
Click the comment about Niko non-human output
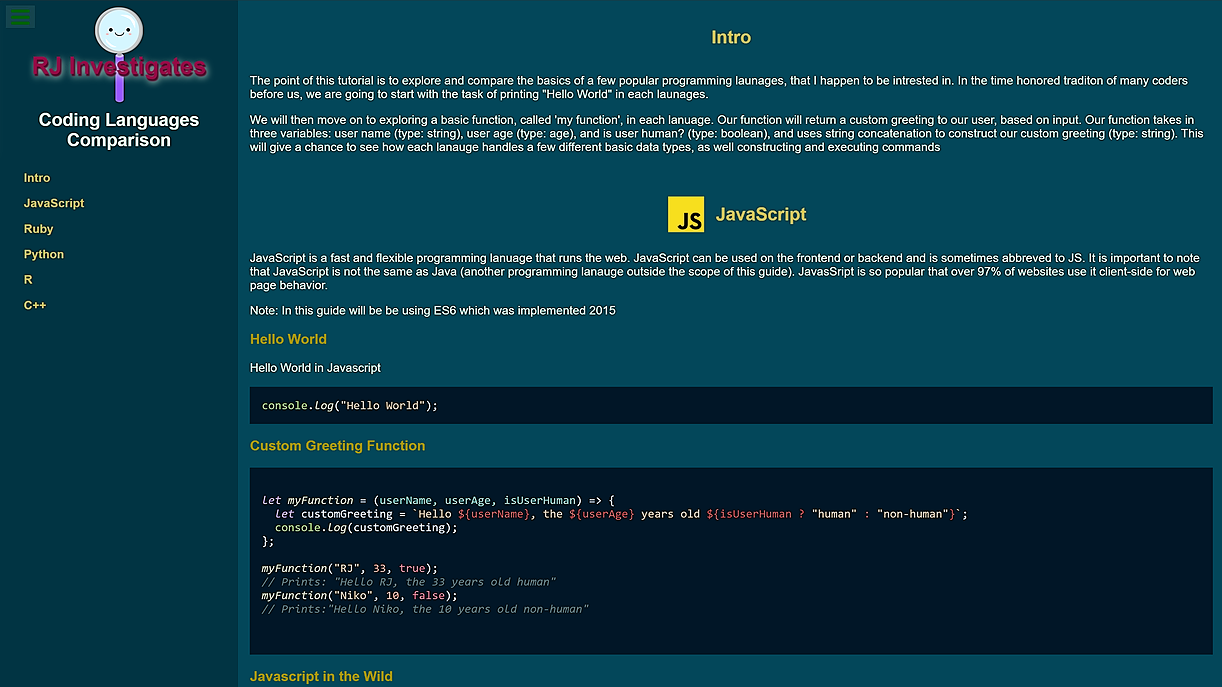point(425,609)
